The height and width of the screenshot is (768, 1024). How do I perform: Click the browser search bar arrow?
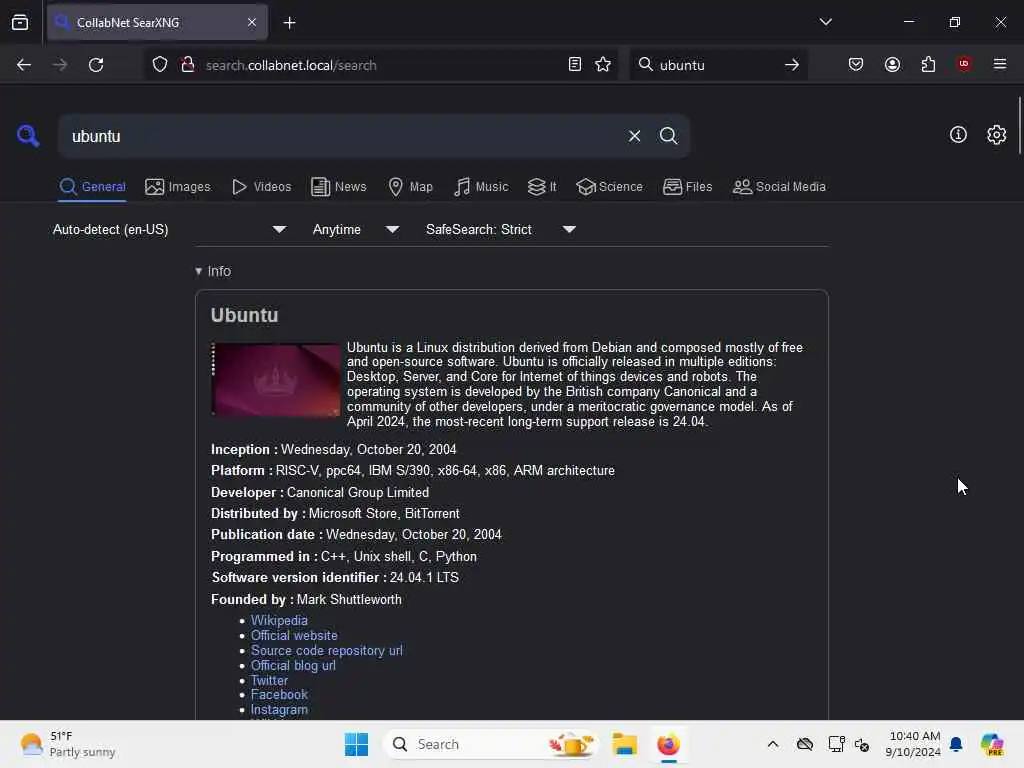click(x=792, y=65)
